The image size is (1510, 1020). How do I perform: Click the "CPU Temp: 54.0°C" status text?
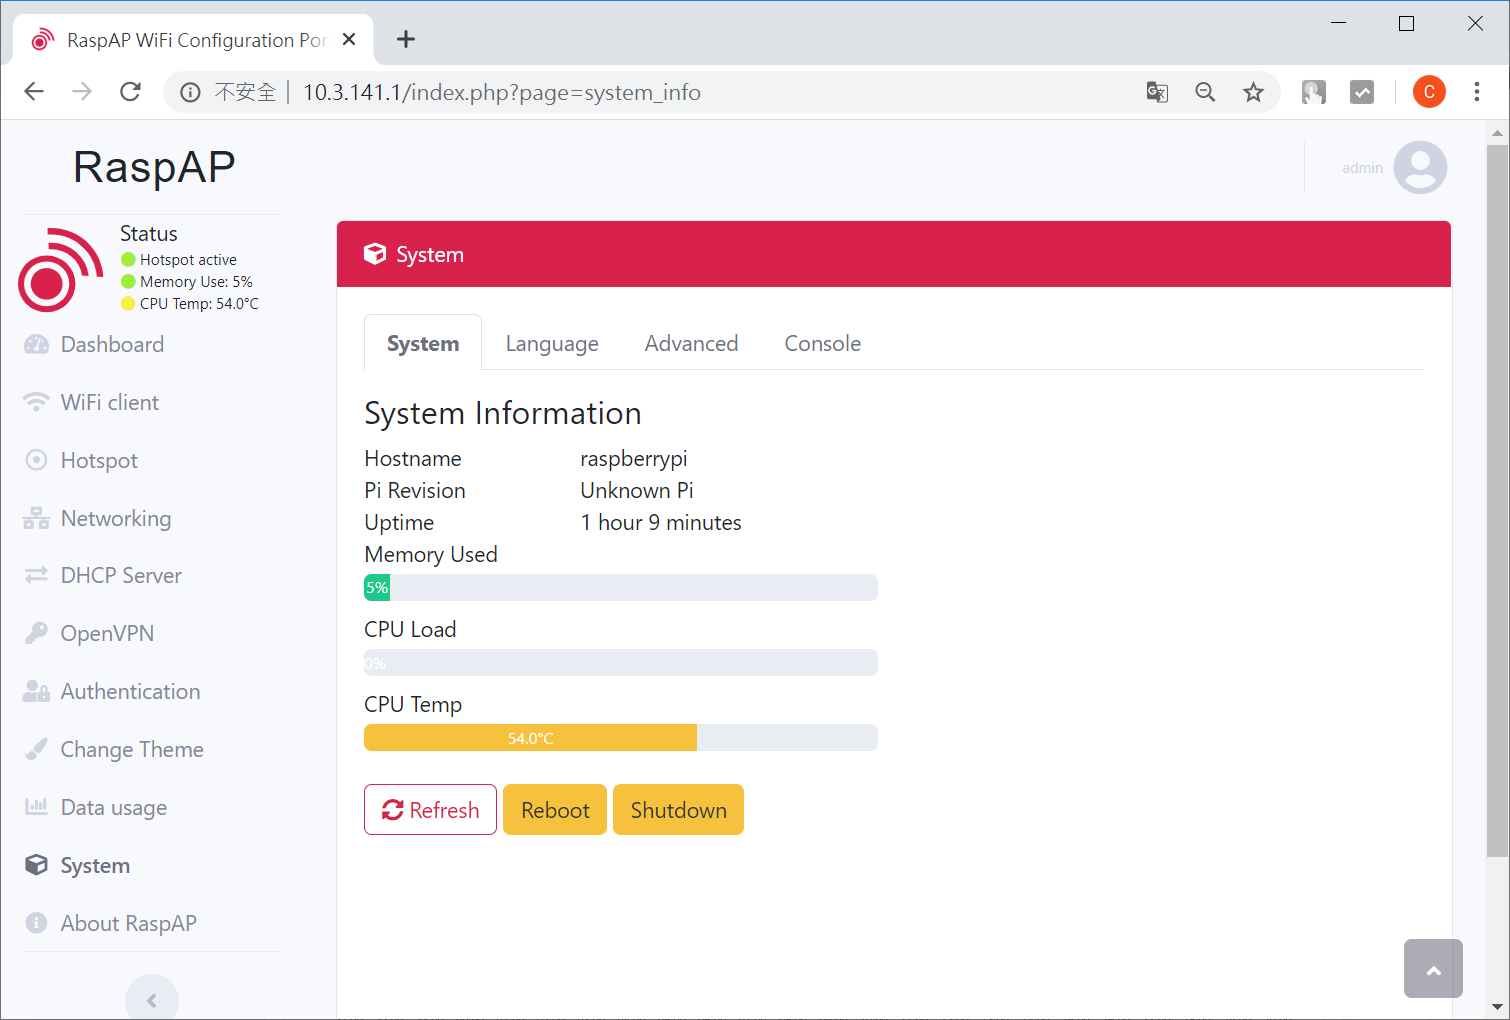199,304
